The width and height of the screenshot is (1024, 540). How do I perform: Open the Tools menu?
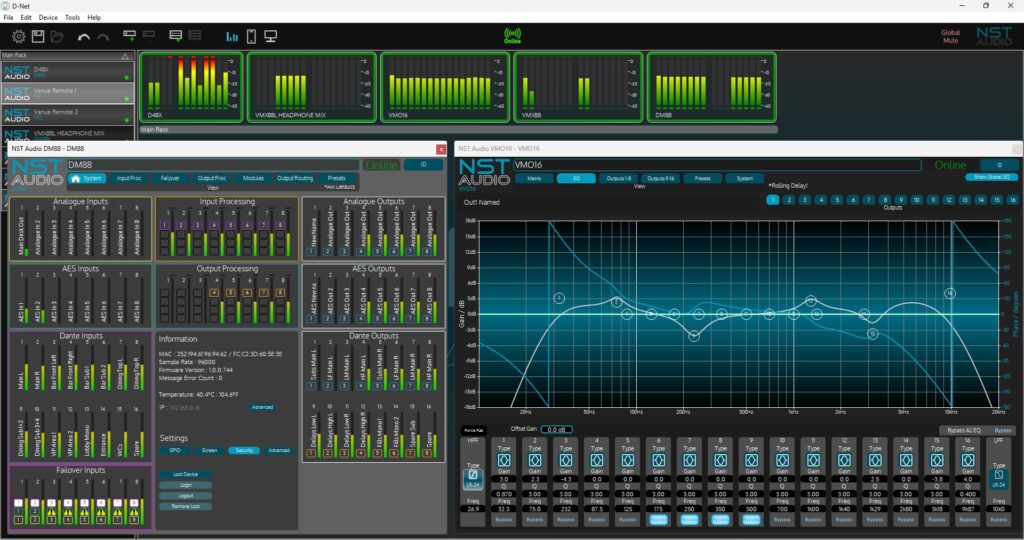click(x=72, y=18)
